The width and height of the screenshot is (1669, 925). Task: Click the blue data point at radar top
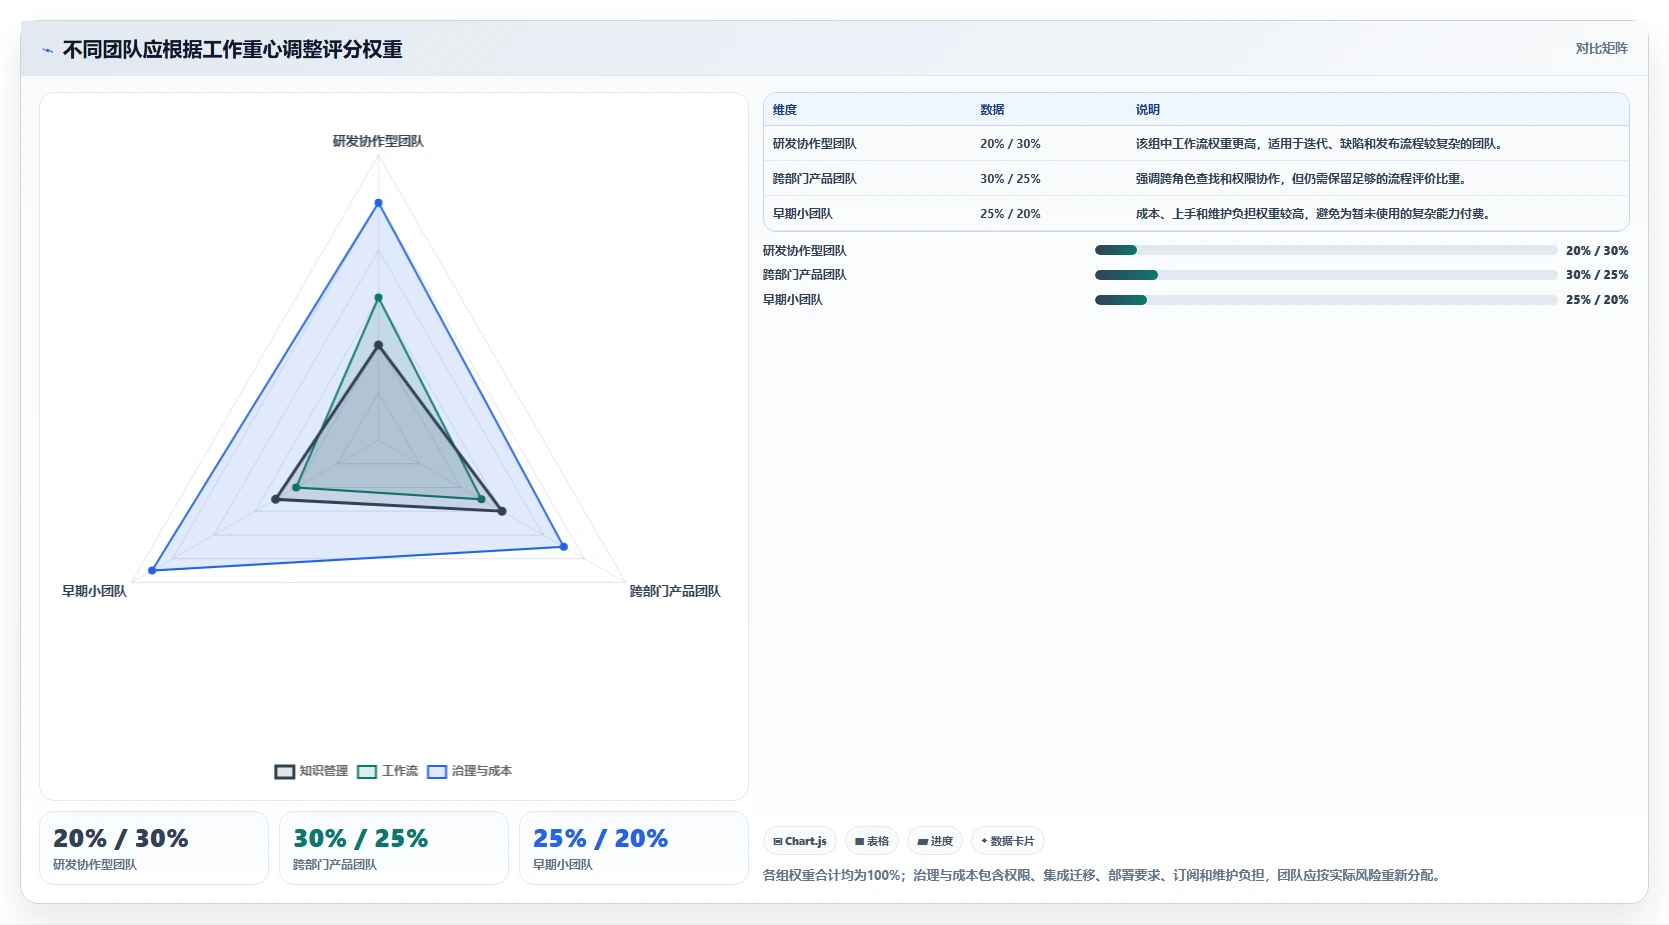tap(378, 203)
